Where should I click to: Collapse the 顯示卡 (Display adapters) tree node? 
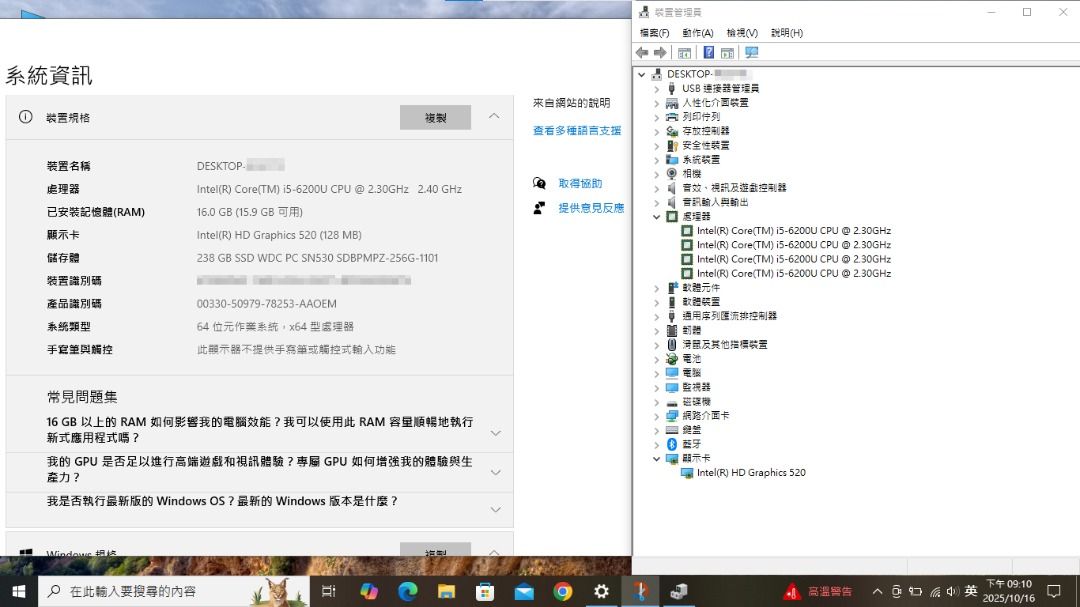657,459
